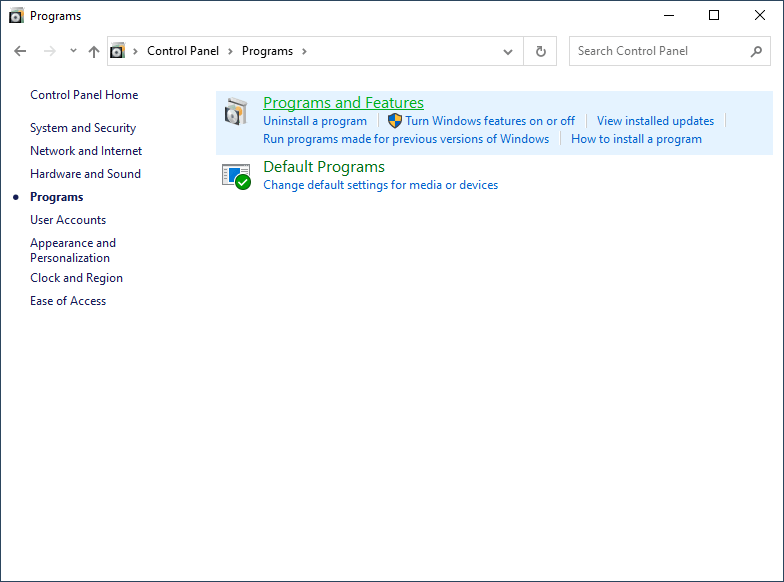This screenshot has height=582, width=784.
Task: Open How to install a program
Action: point(636,139)
